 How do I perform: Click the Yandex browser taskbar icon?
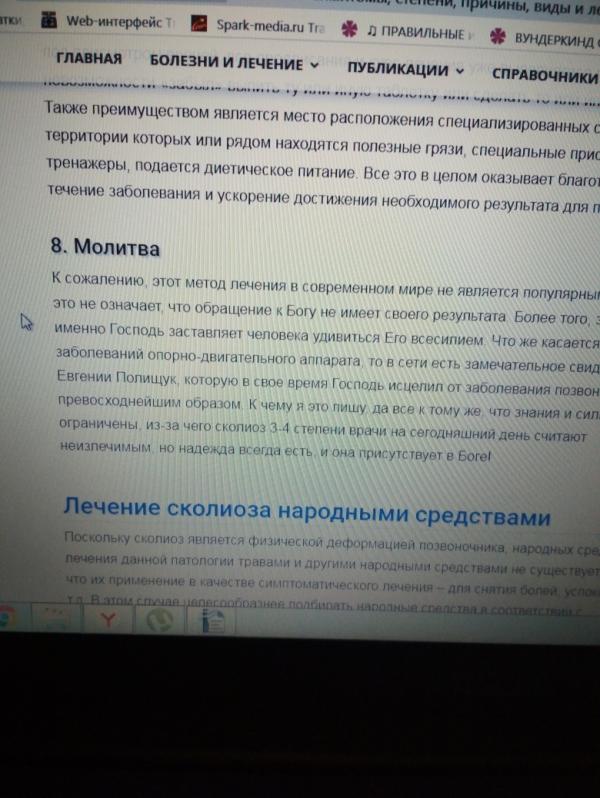pos(107,622)
